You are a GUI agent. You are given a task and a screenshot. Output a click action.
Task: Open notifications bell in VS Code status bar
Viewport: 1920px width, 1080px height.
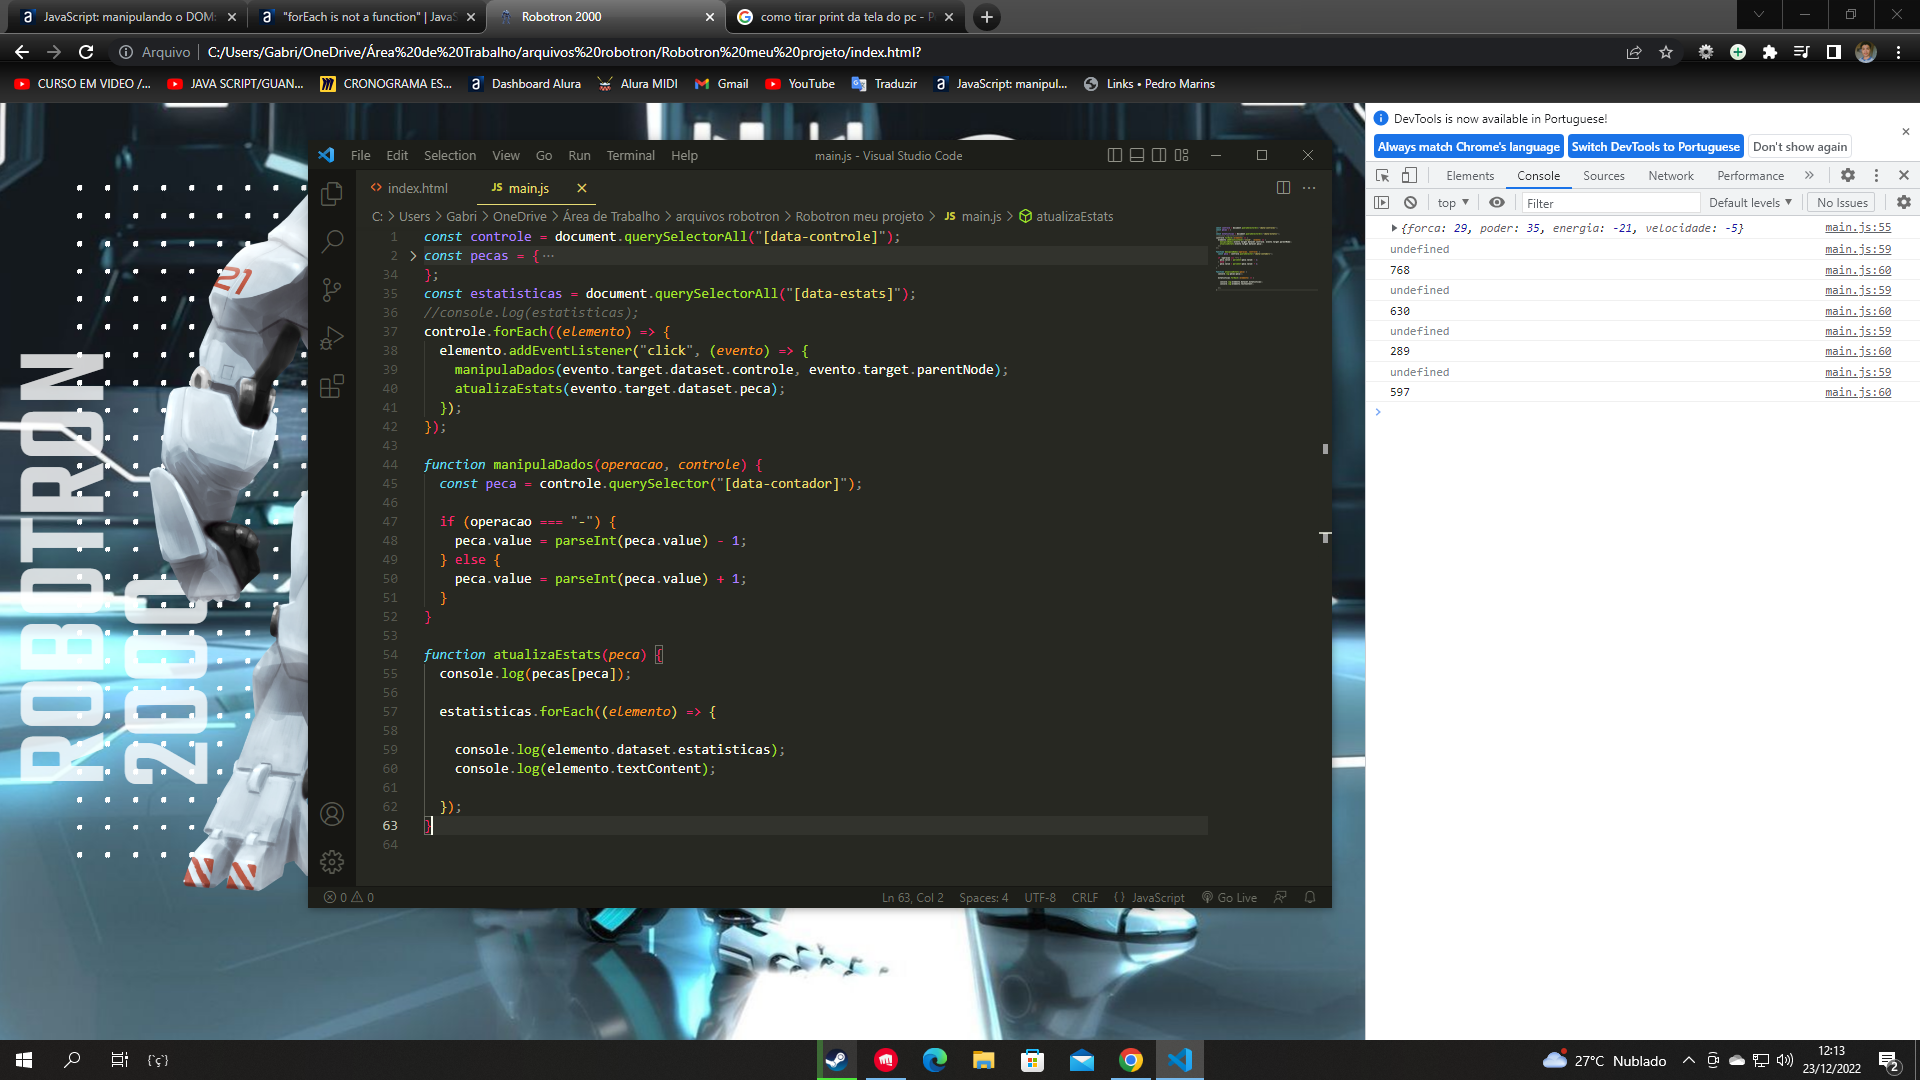coord(1310,897)
